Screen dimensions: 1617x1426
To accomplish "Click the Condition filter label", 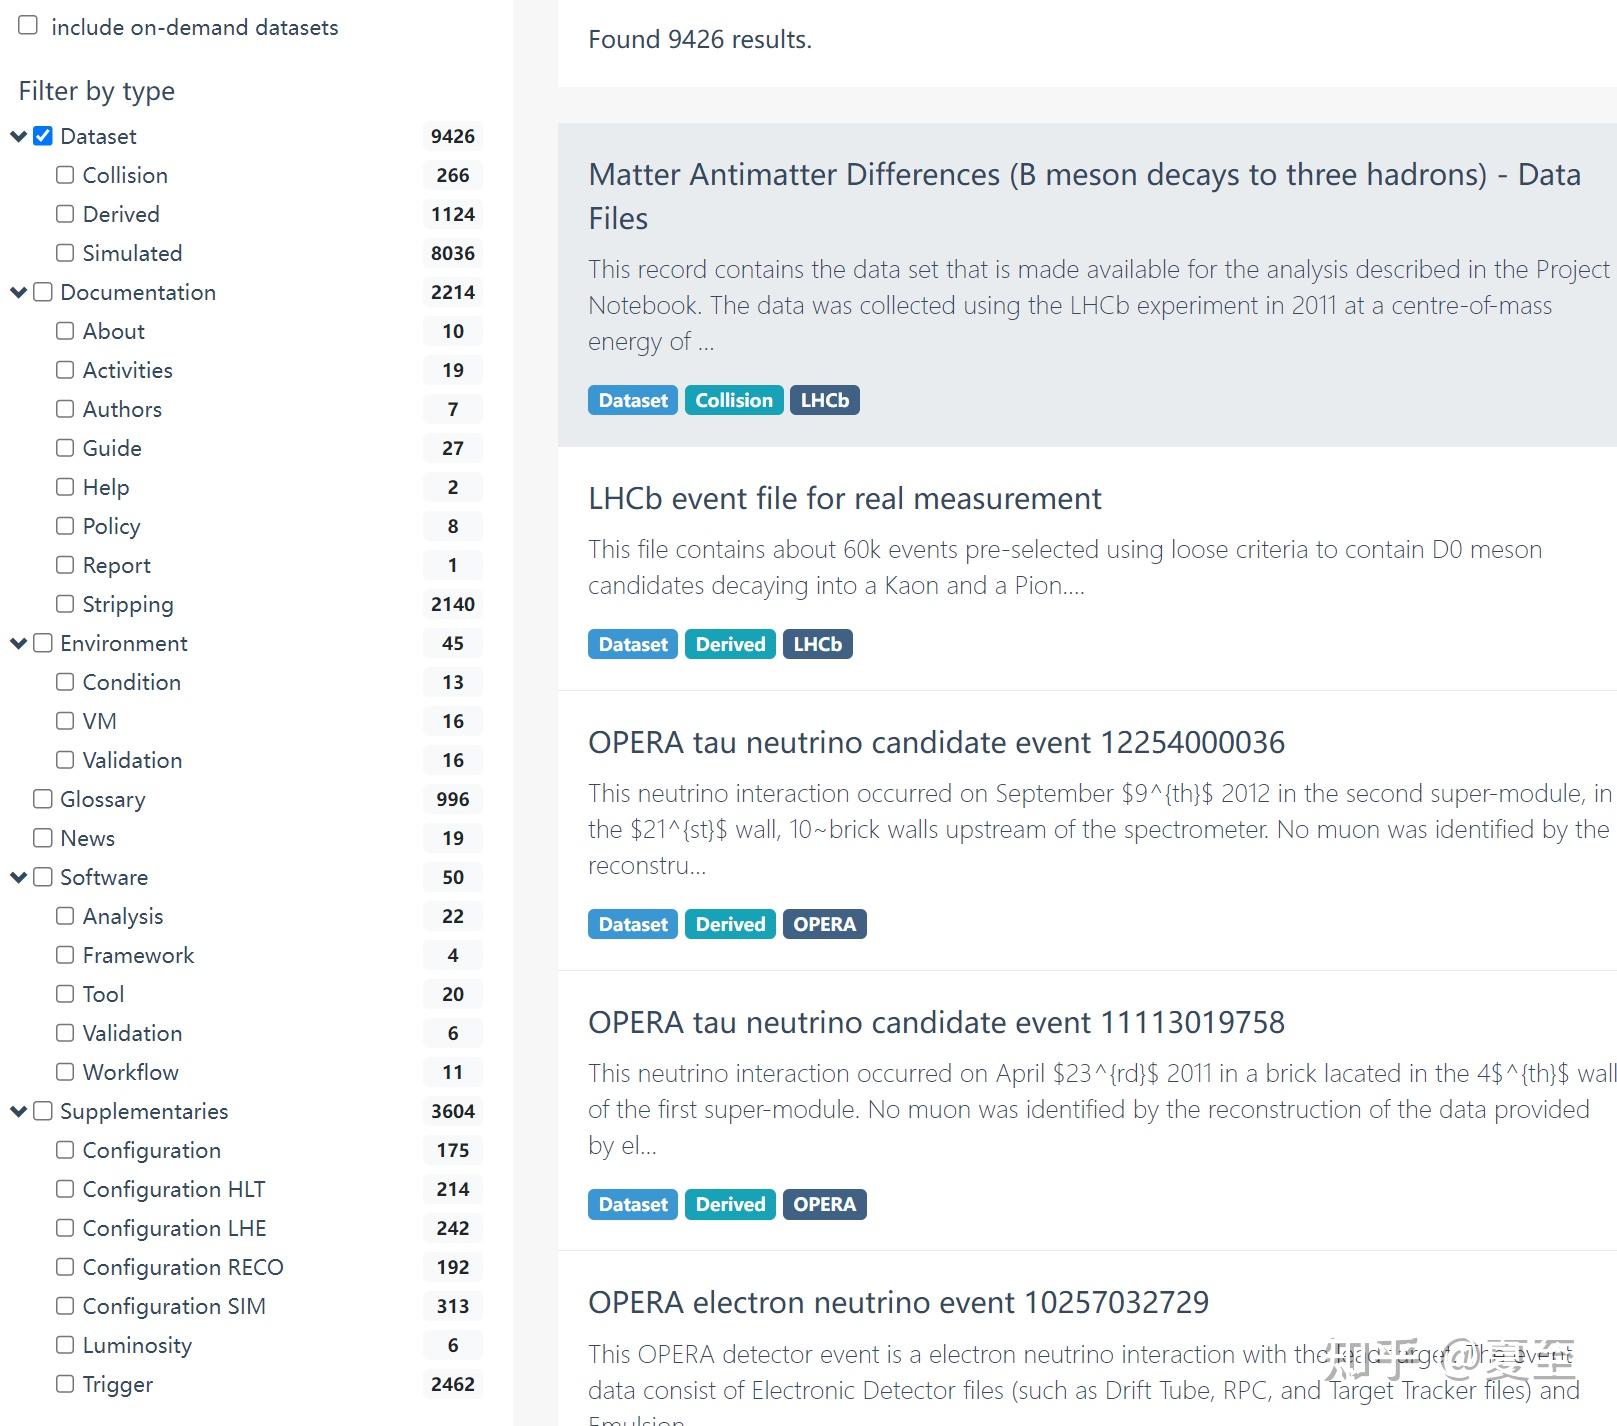I will pyautogui.click(x=132, y=682).
